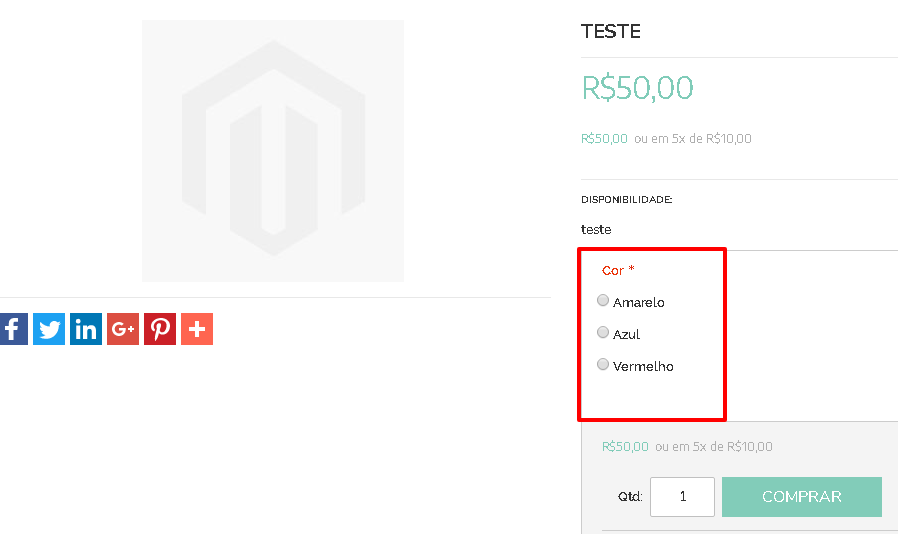Viewport: 898px width, 534px height.
Task: Click the teste availability text
Action: coord(596,229)
